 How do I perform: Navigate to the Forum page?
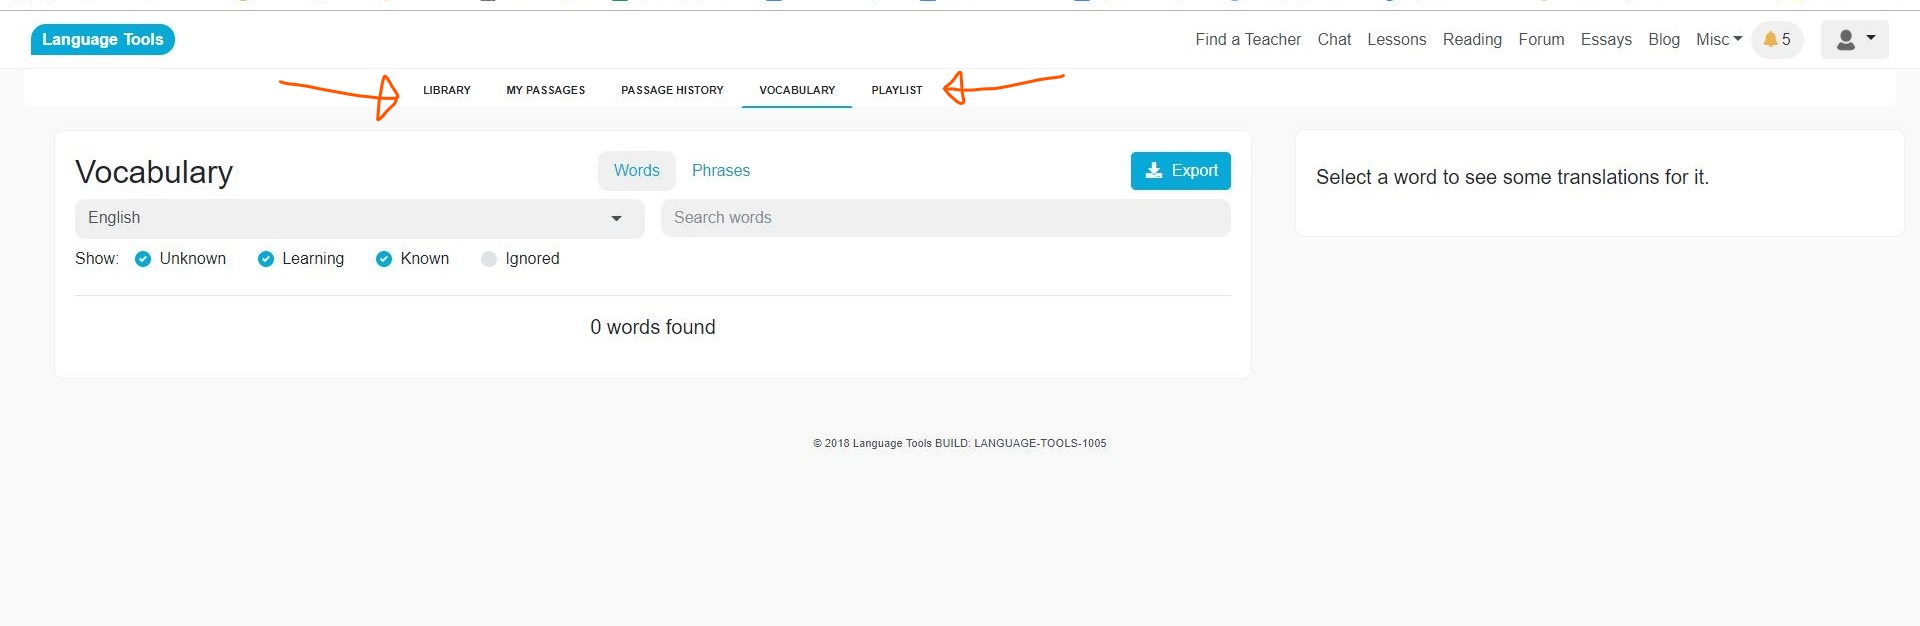[x=1541, y=40]
